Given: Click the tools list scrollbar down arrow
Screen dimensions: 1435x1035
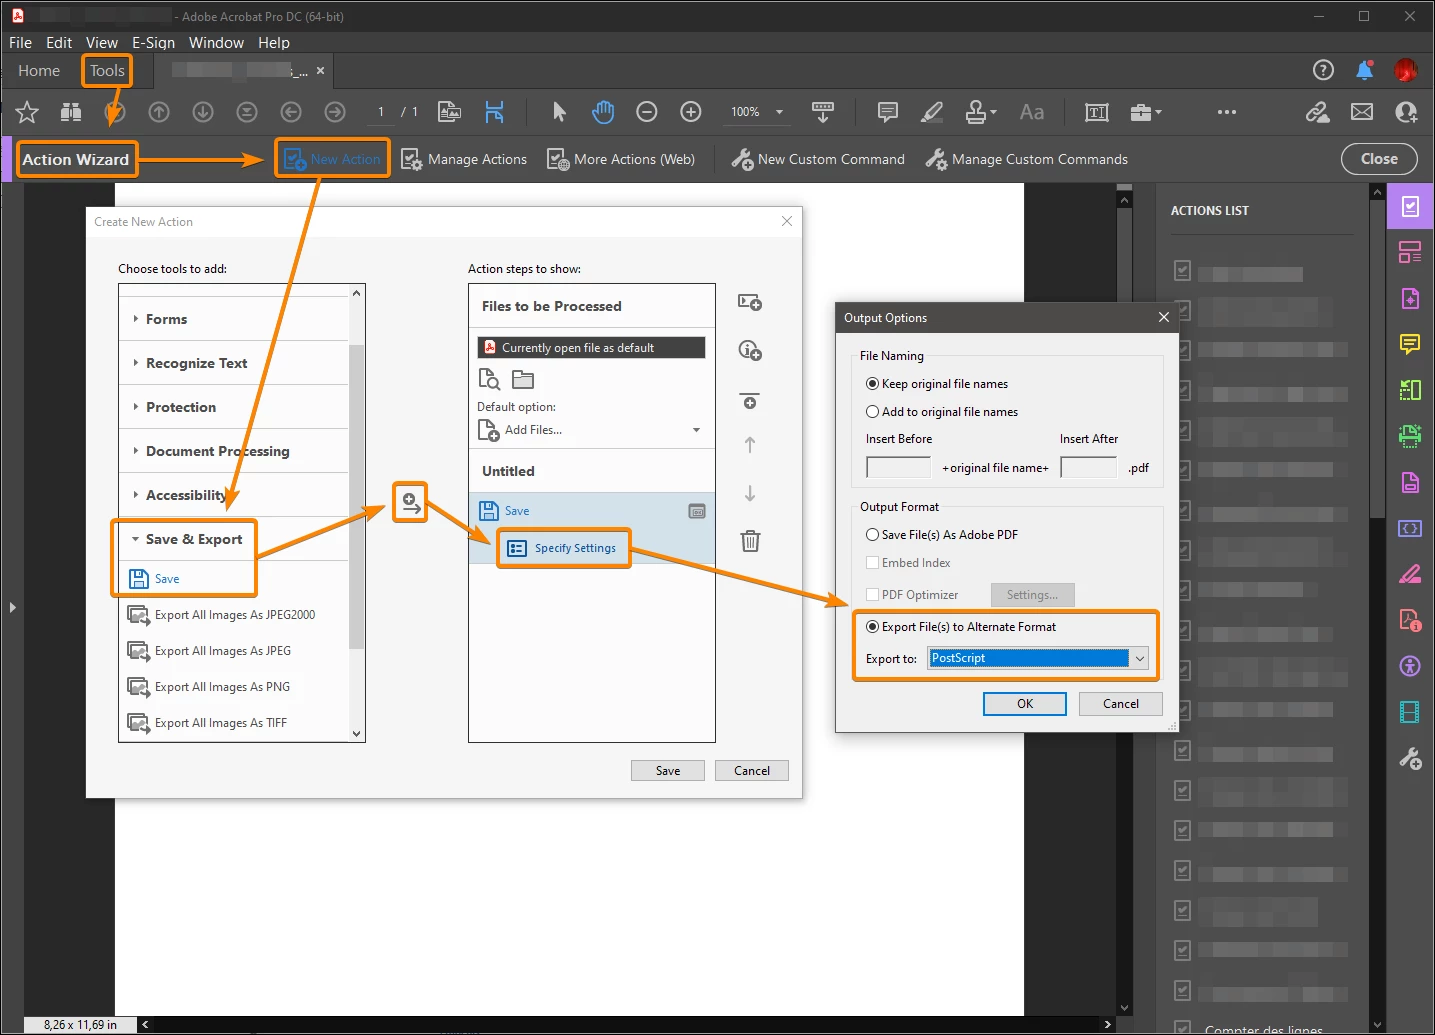Looking at the screenshot, I should [357, 733].
